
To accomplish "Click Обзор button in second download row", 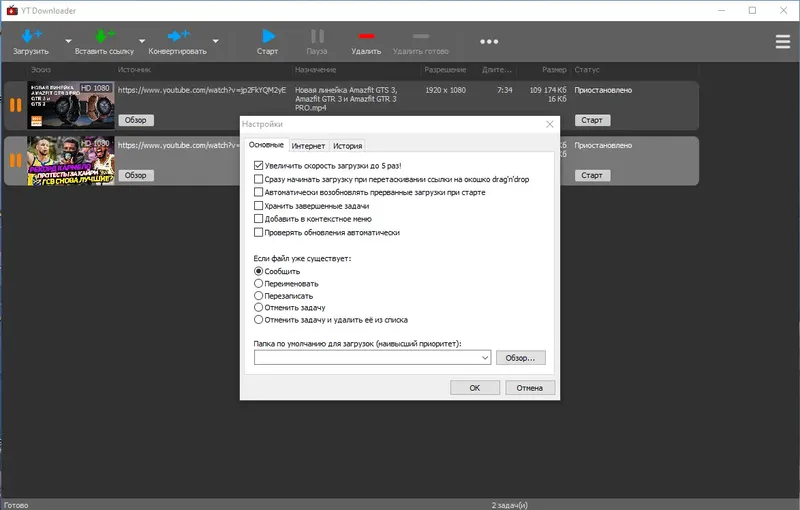I will (x=136, y=175).
